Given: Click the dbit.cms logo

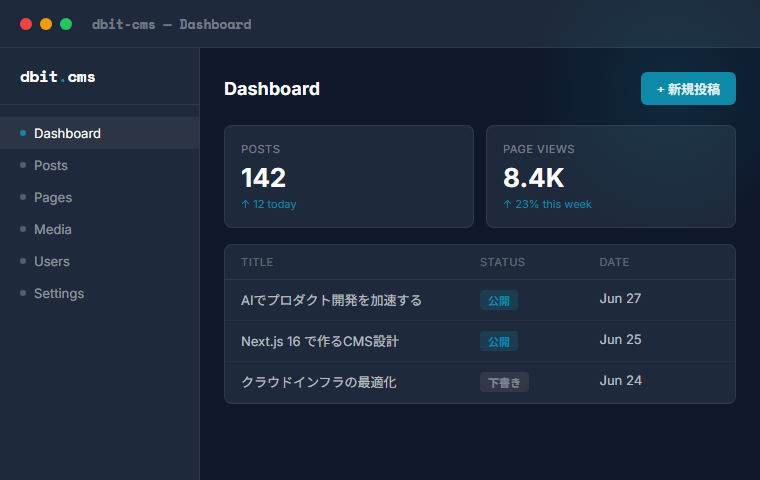Looking at the screenshot, I should tap(58, 77).
